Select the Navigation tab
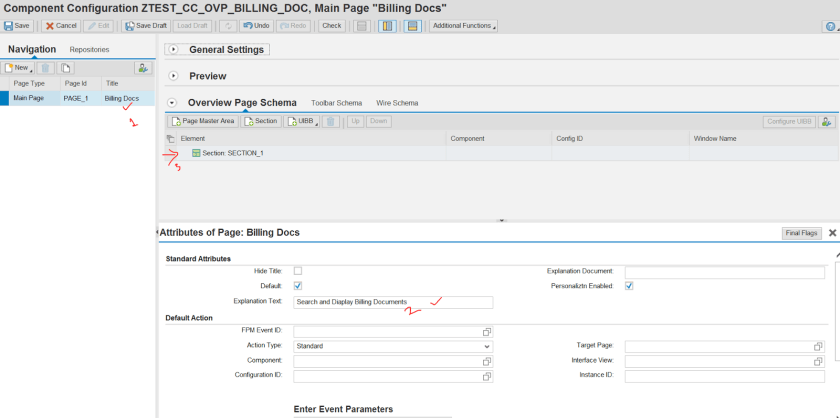Screen dimensions: 840x418 32,49
